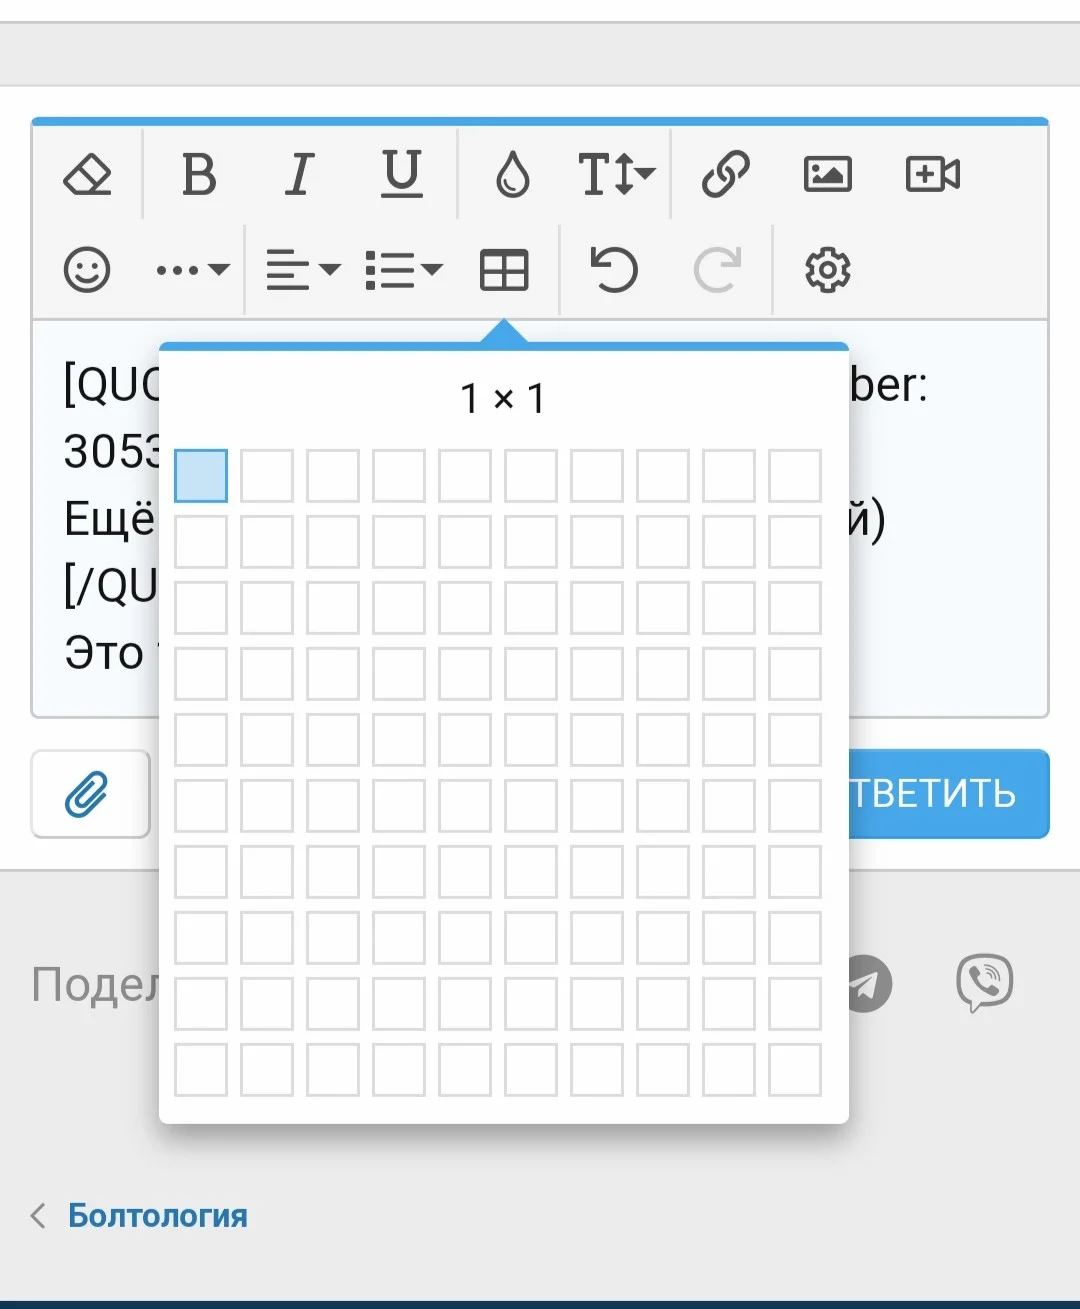Viewport: 1080px width, 1309px height.
Task: Open the text alignment dropdown
Action: [x=302, y=270]
